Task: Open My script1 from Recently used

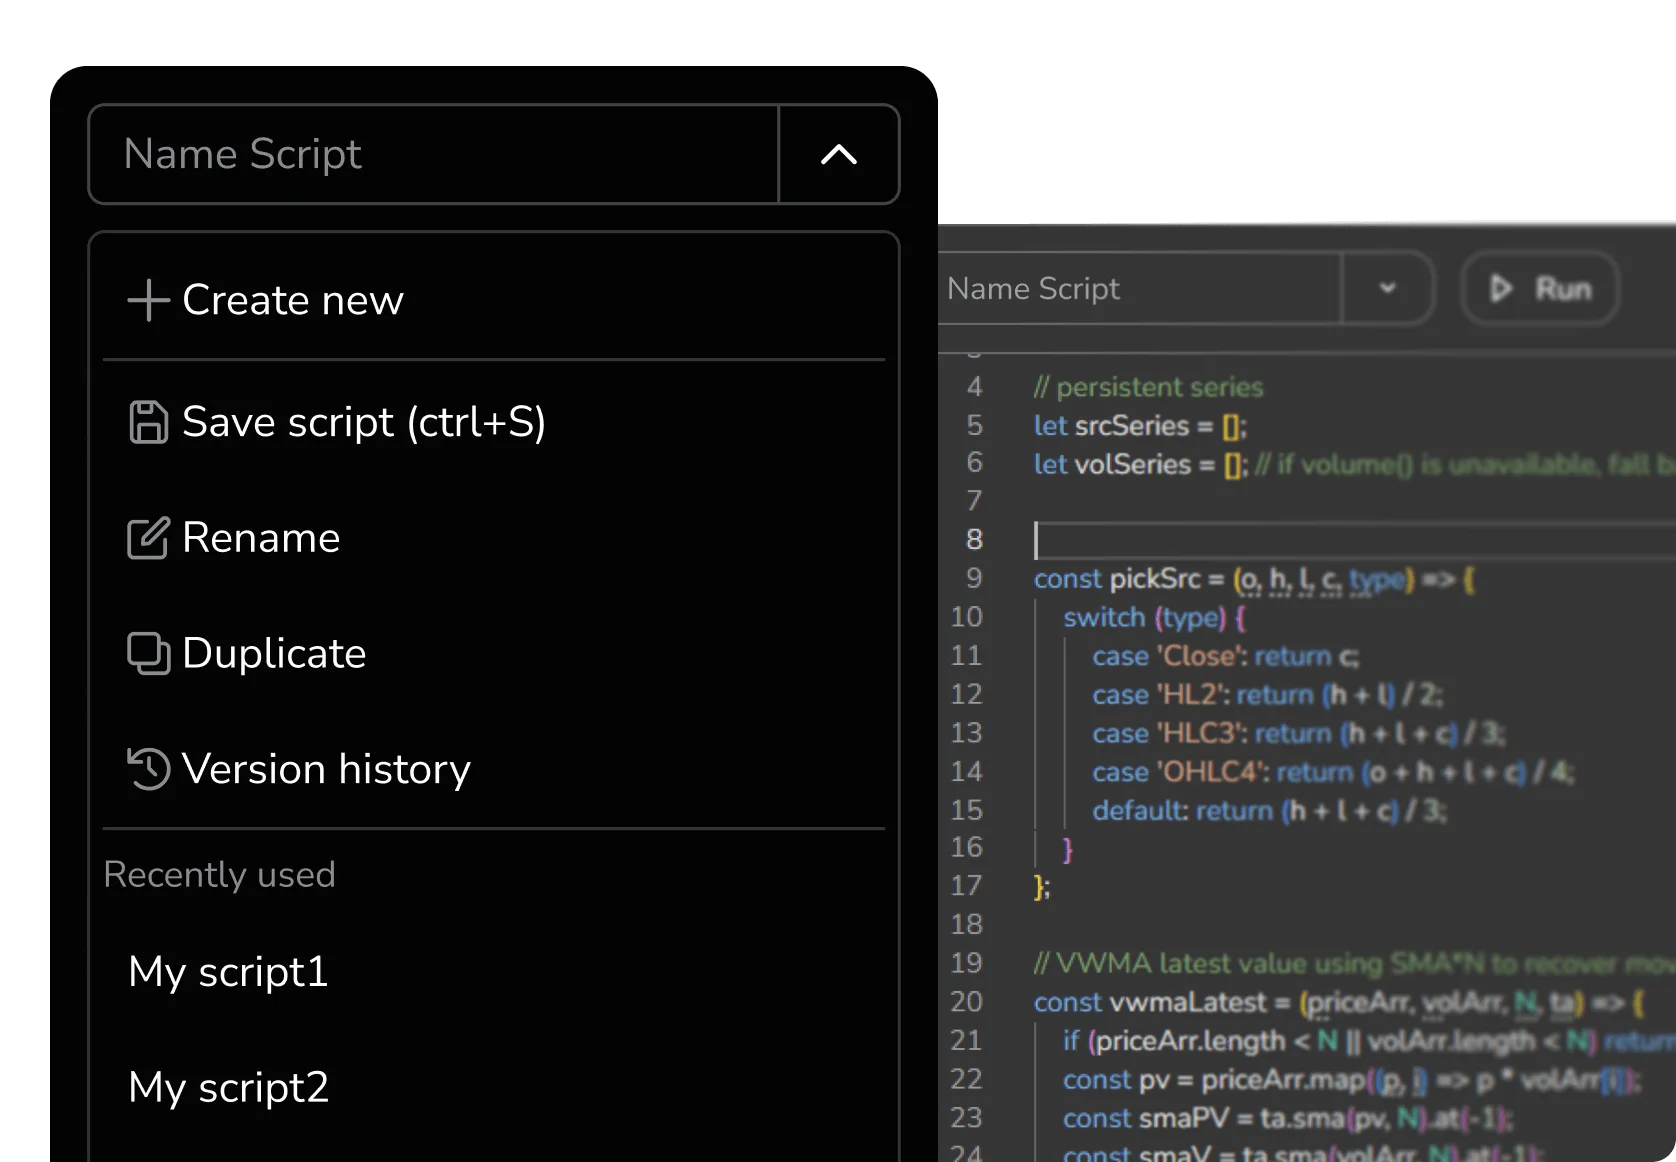Action: (x=228, y=972)
